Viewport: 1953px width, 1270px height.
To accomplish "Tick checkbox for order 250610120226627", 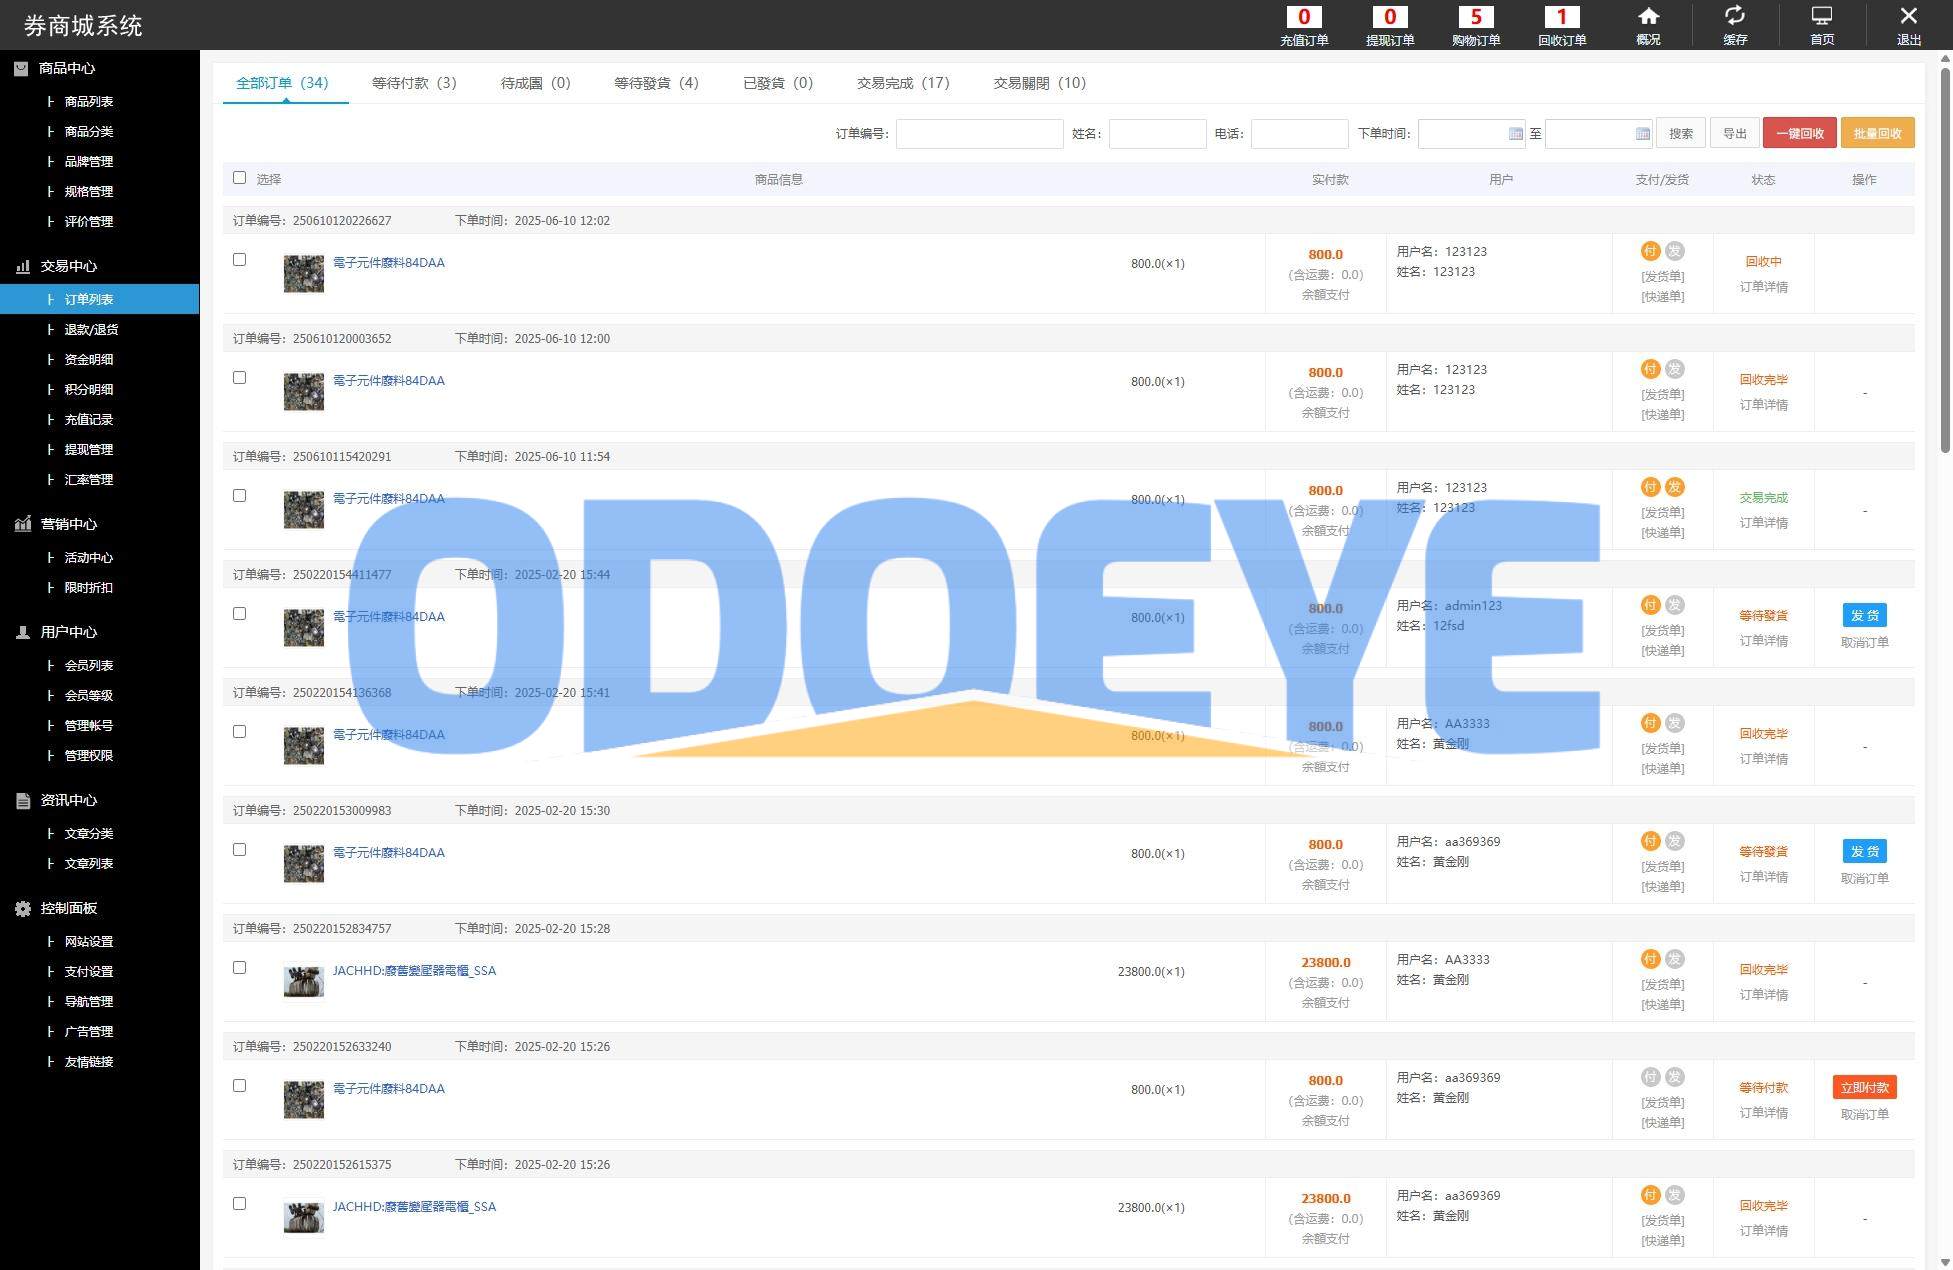I will point(239,260).
